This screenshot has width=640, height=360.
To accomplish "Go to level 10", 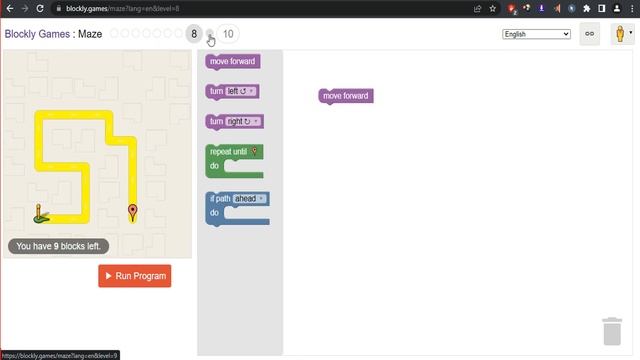I will coord(228,34).
